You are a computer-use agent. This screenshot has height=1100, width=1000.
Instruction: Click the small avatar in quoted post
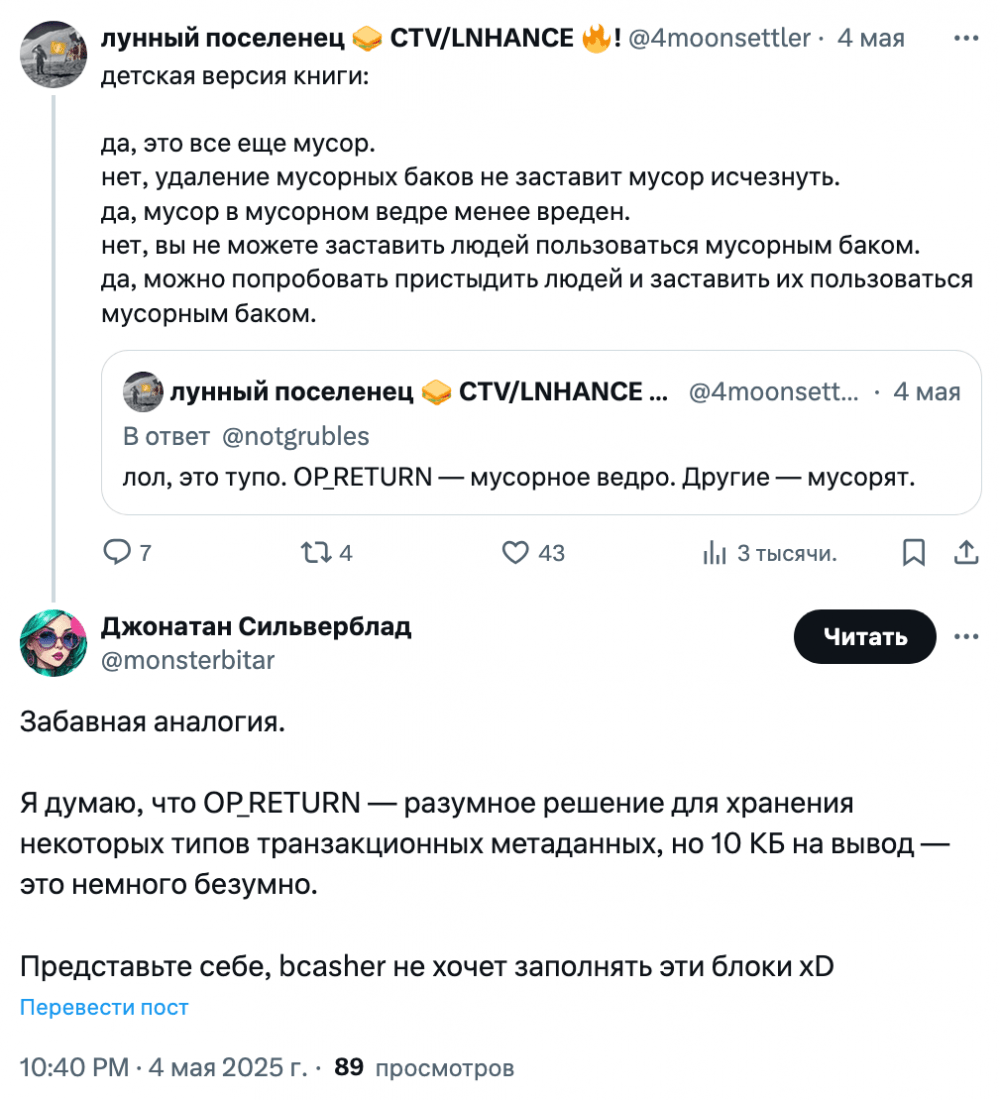(143, 391)
